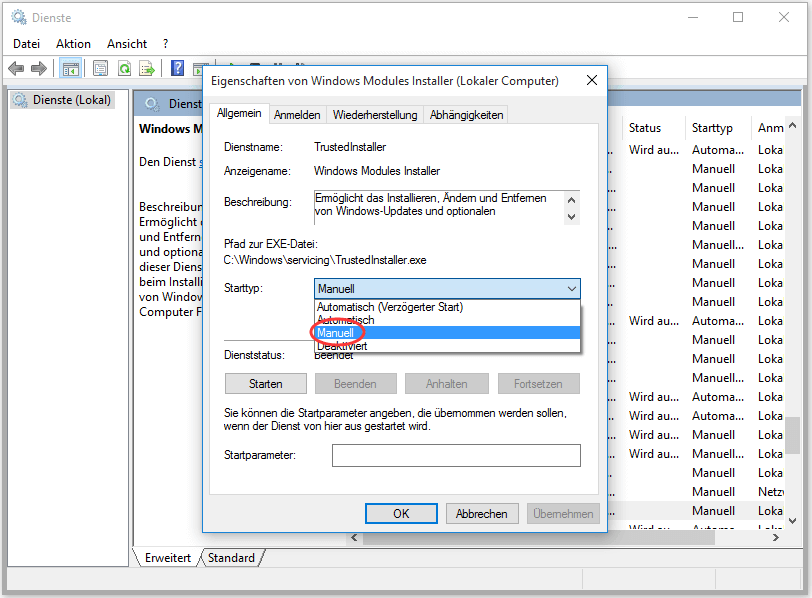This screenshot has width=812, height=598.
Task: Click the Back arrow in Dienste toolbar
Action: [16, 68]
